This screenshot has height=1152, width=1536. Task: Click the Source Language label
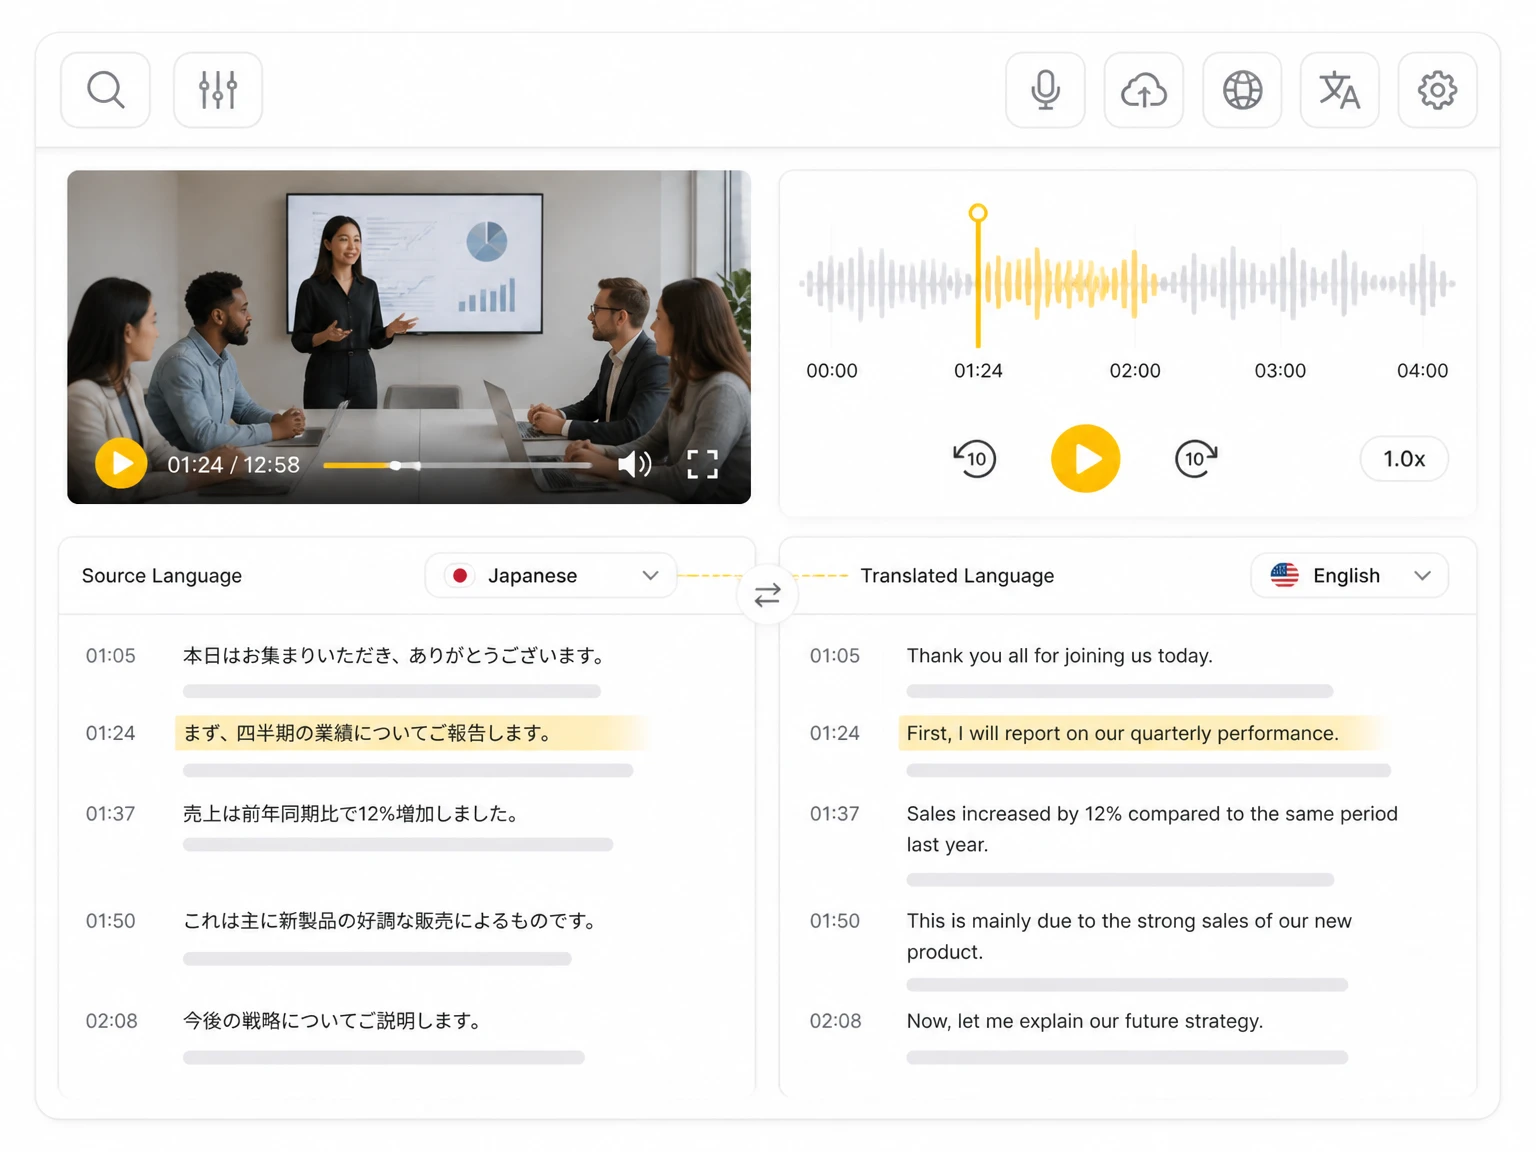(162, 576)
